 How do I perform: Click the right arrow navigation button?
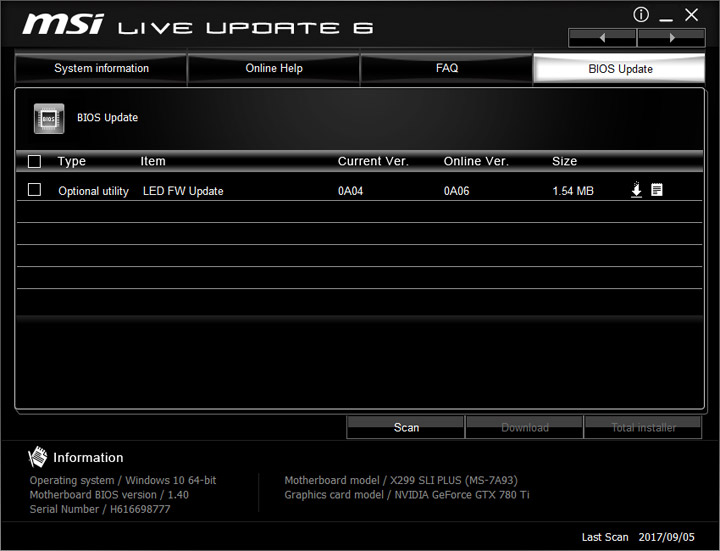coord(671,38)
